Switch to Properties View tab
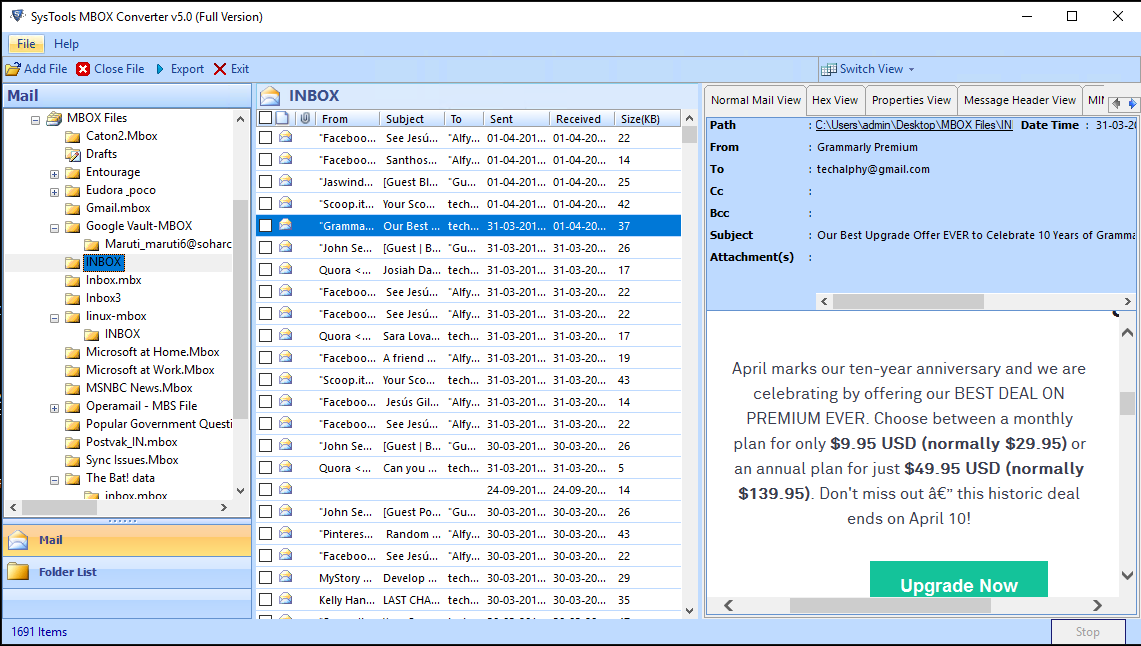Viewport: 1141px width, 646px height. tap(911, 100)
